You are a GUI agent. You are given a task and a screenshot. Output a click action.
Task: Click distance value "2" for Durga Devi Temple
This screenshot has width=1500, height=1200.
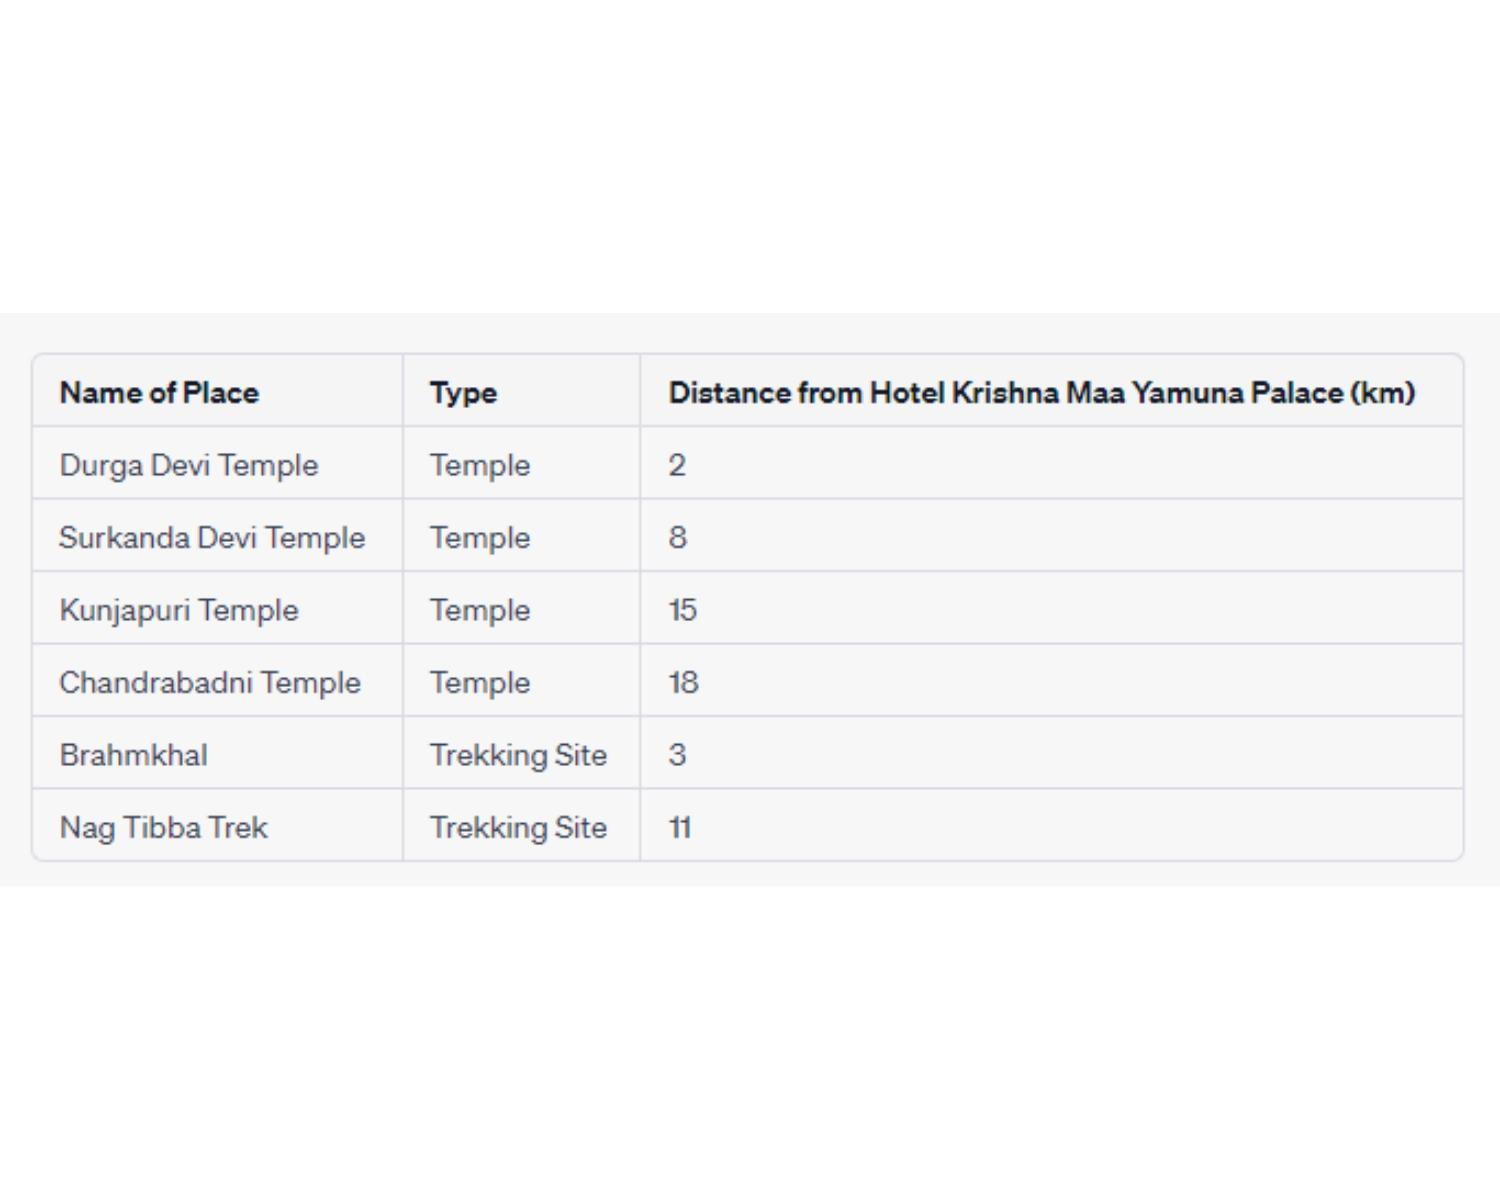click(x=677, y=465)
